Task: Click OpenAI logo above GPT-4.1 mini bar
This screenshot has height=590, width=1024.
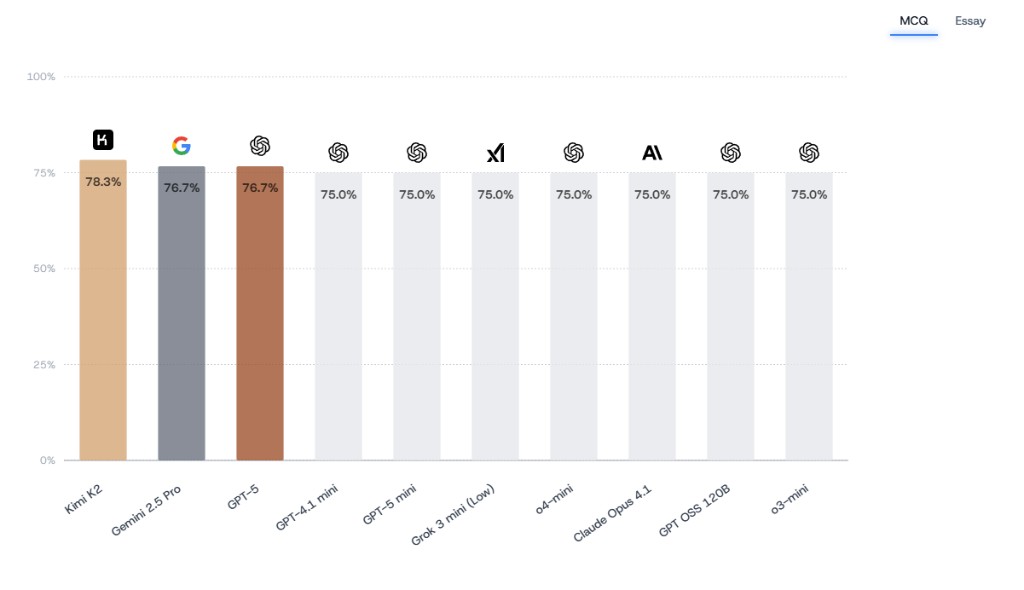Action: 338,153
